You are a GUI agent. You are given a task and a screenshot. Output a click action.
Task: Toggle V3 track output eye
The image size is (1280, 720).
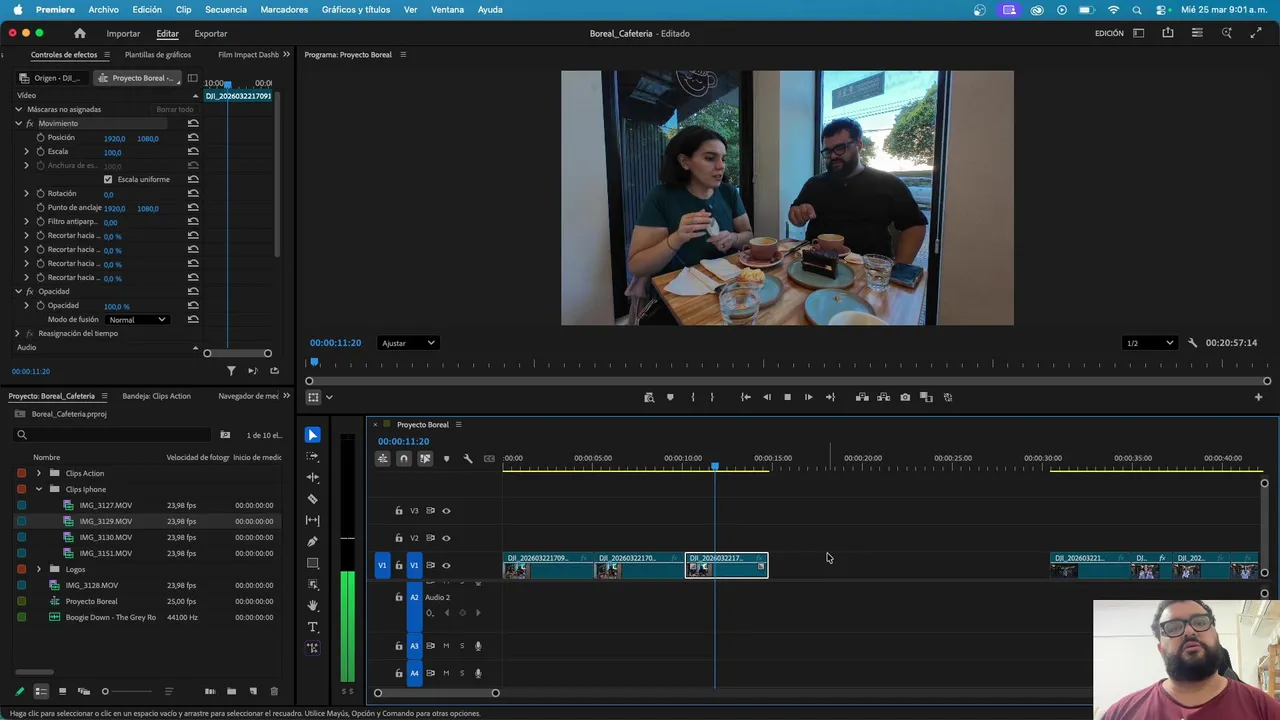446,511
